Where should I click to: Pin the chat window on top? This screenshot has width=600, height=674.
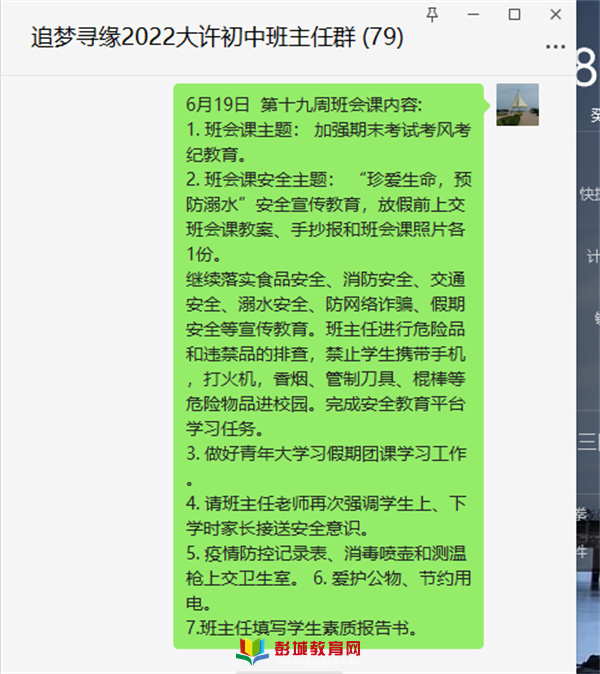click(x=432, y=15)
